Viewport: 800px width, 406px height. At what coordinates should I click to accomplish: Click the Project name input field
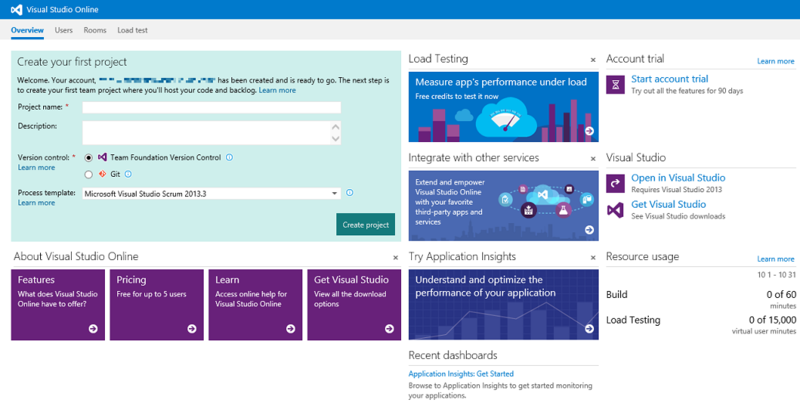click(x=212, y=107)
